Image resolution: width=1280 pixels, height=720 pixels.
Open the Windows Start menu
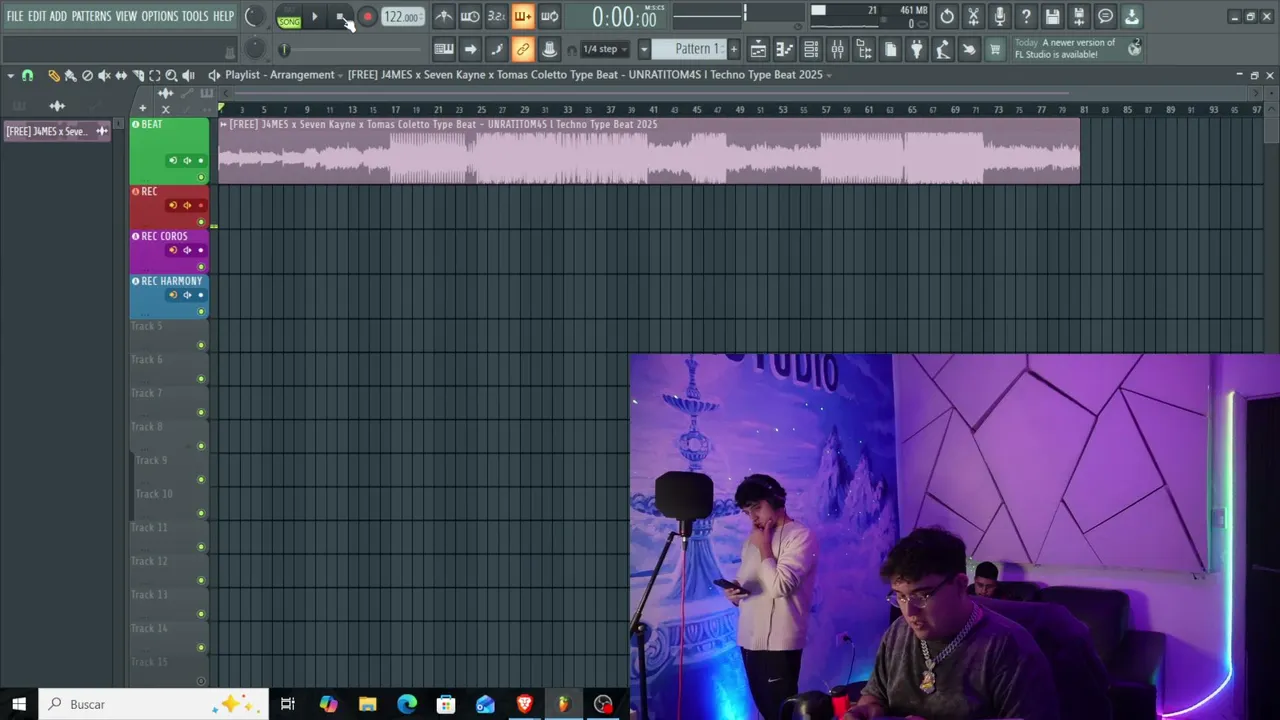click(18, 704)
